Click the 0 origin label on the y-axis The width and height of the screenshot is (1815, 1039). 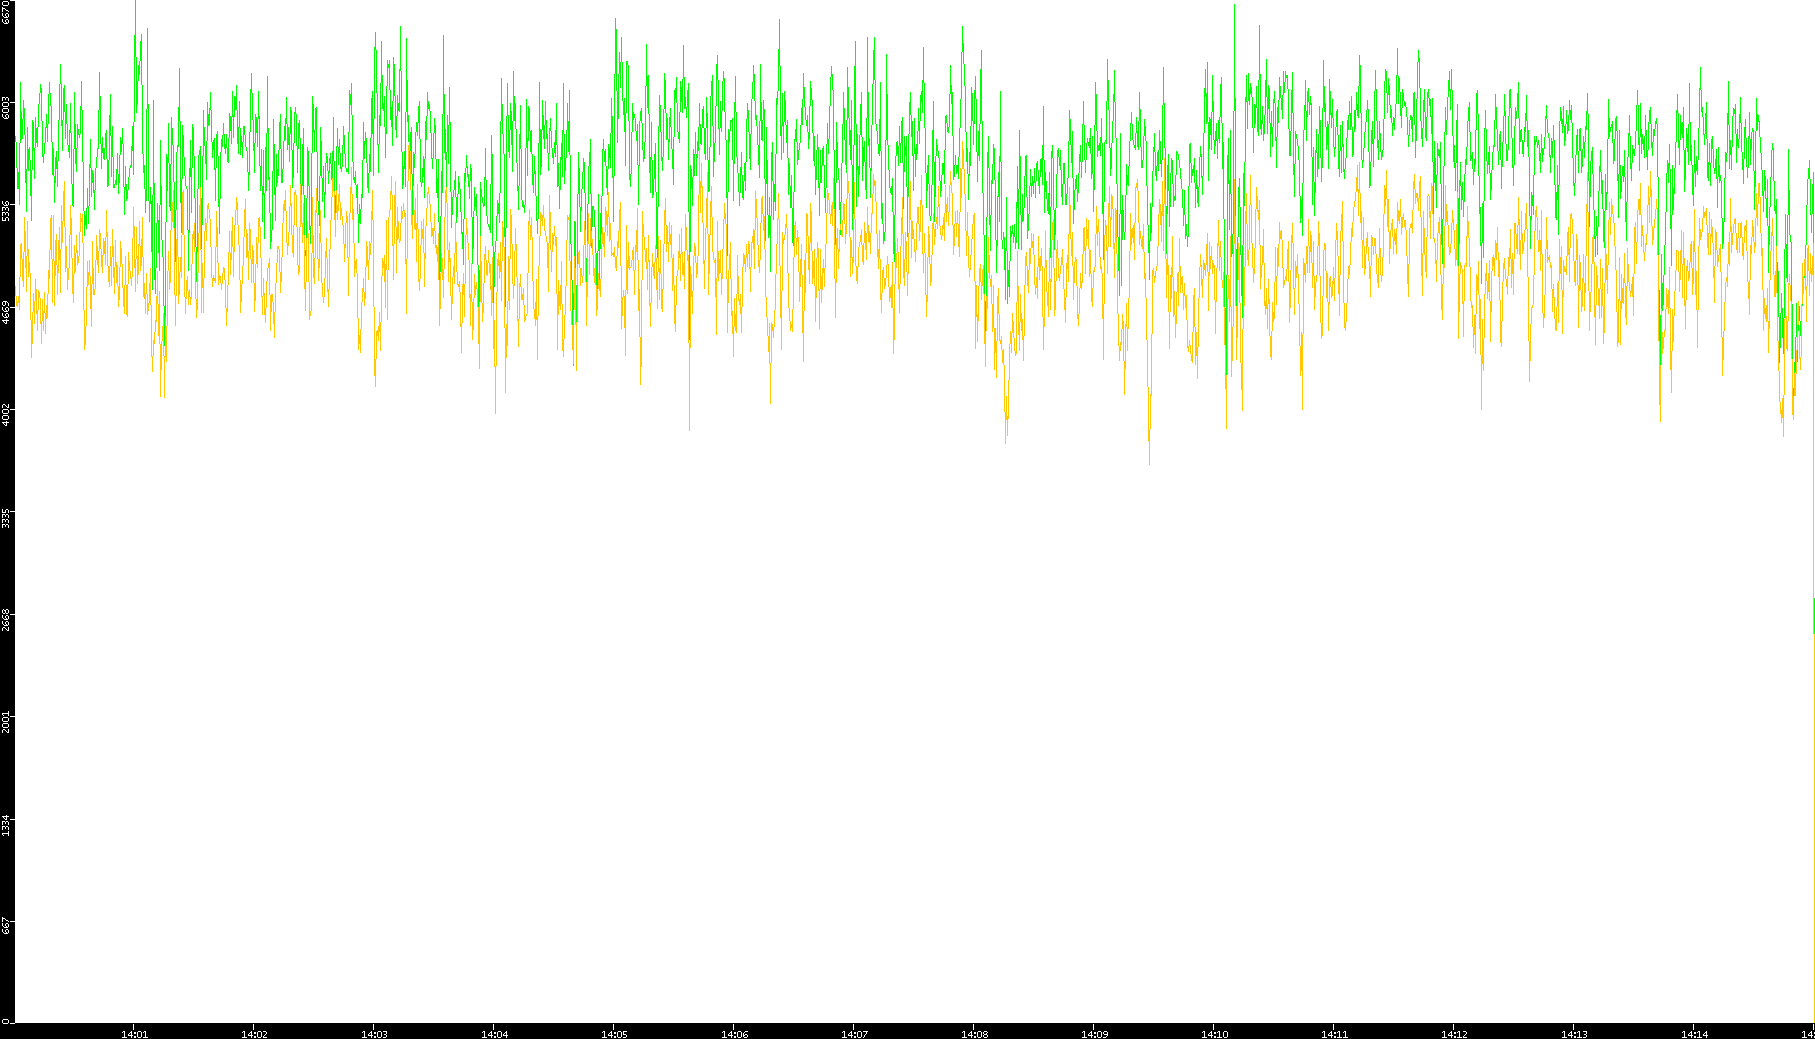pyautogui.click(x=6, y=1021)
